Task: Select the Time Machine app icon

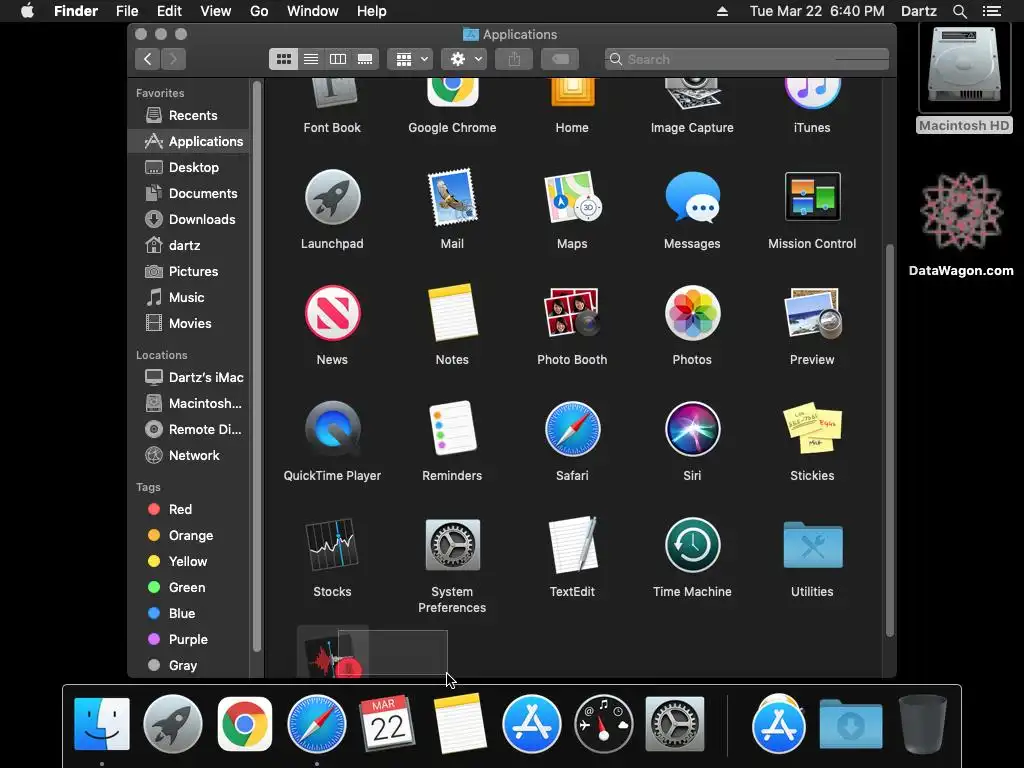Action: [692, 545]
